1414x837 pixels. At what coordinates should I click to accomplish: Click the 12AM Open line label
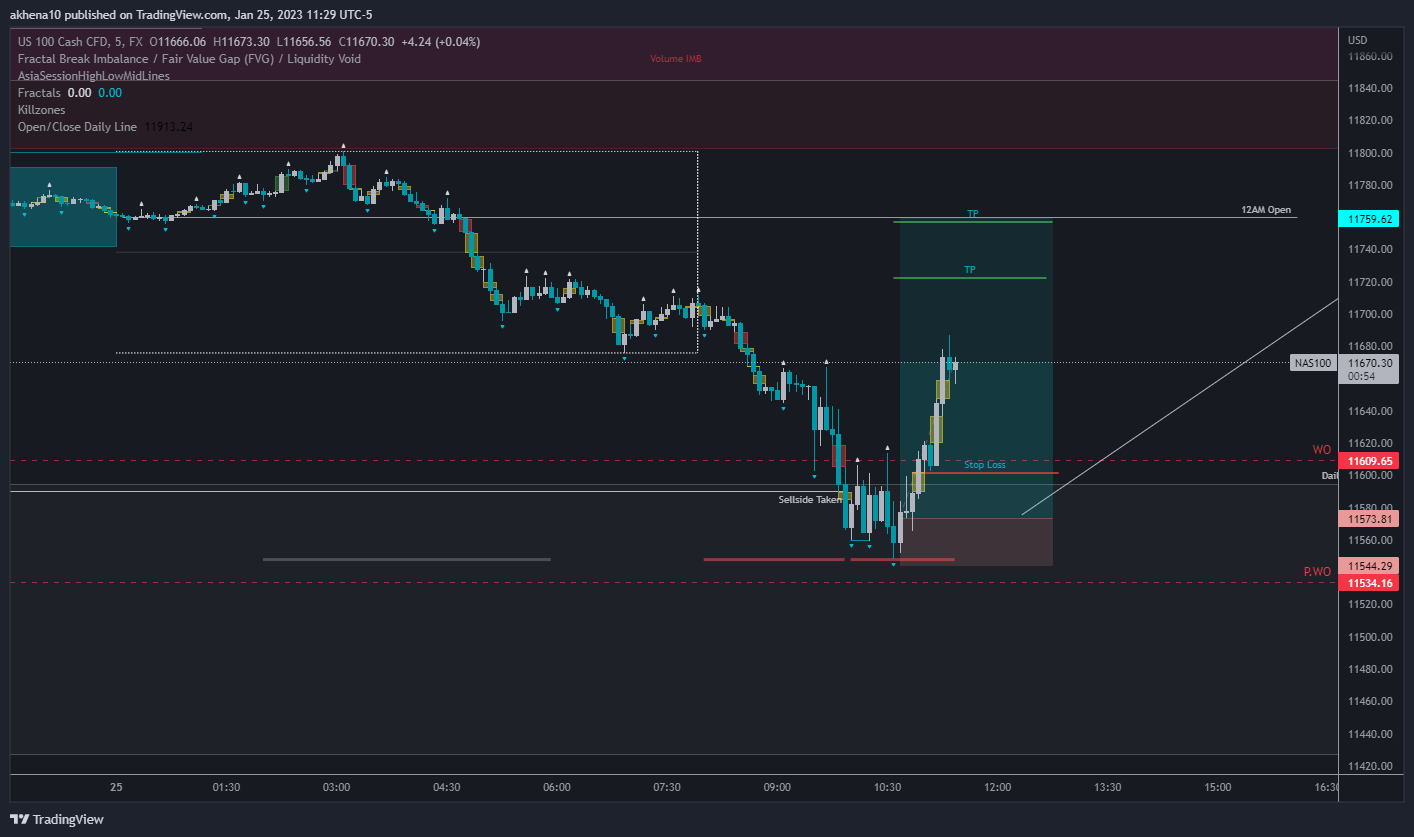coord(1266,210)
